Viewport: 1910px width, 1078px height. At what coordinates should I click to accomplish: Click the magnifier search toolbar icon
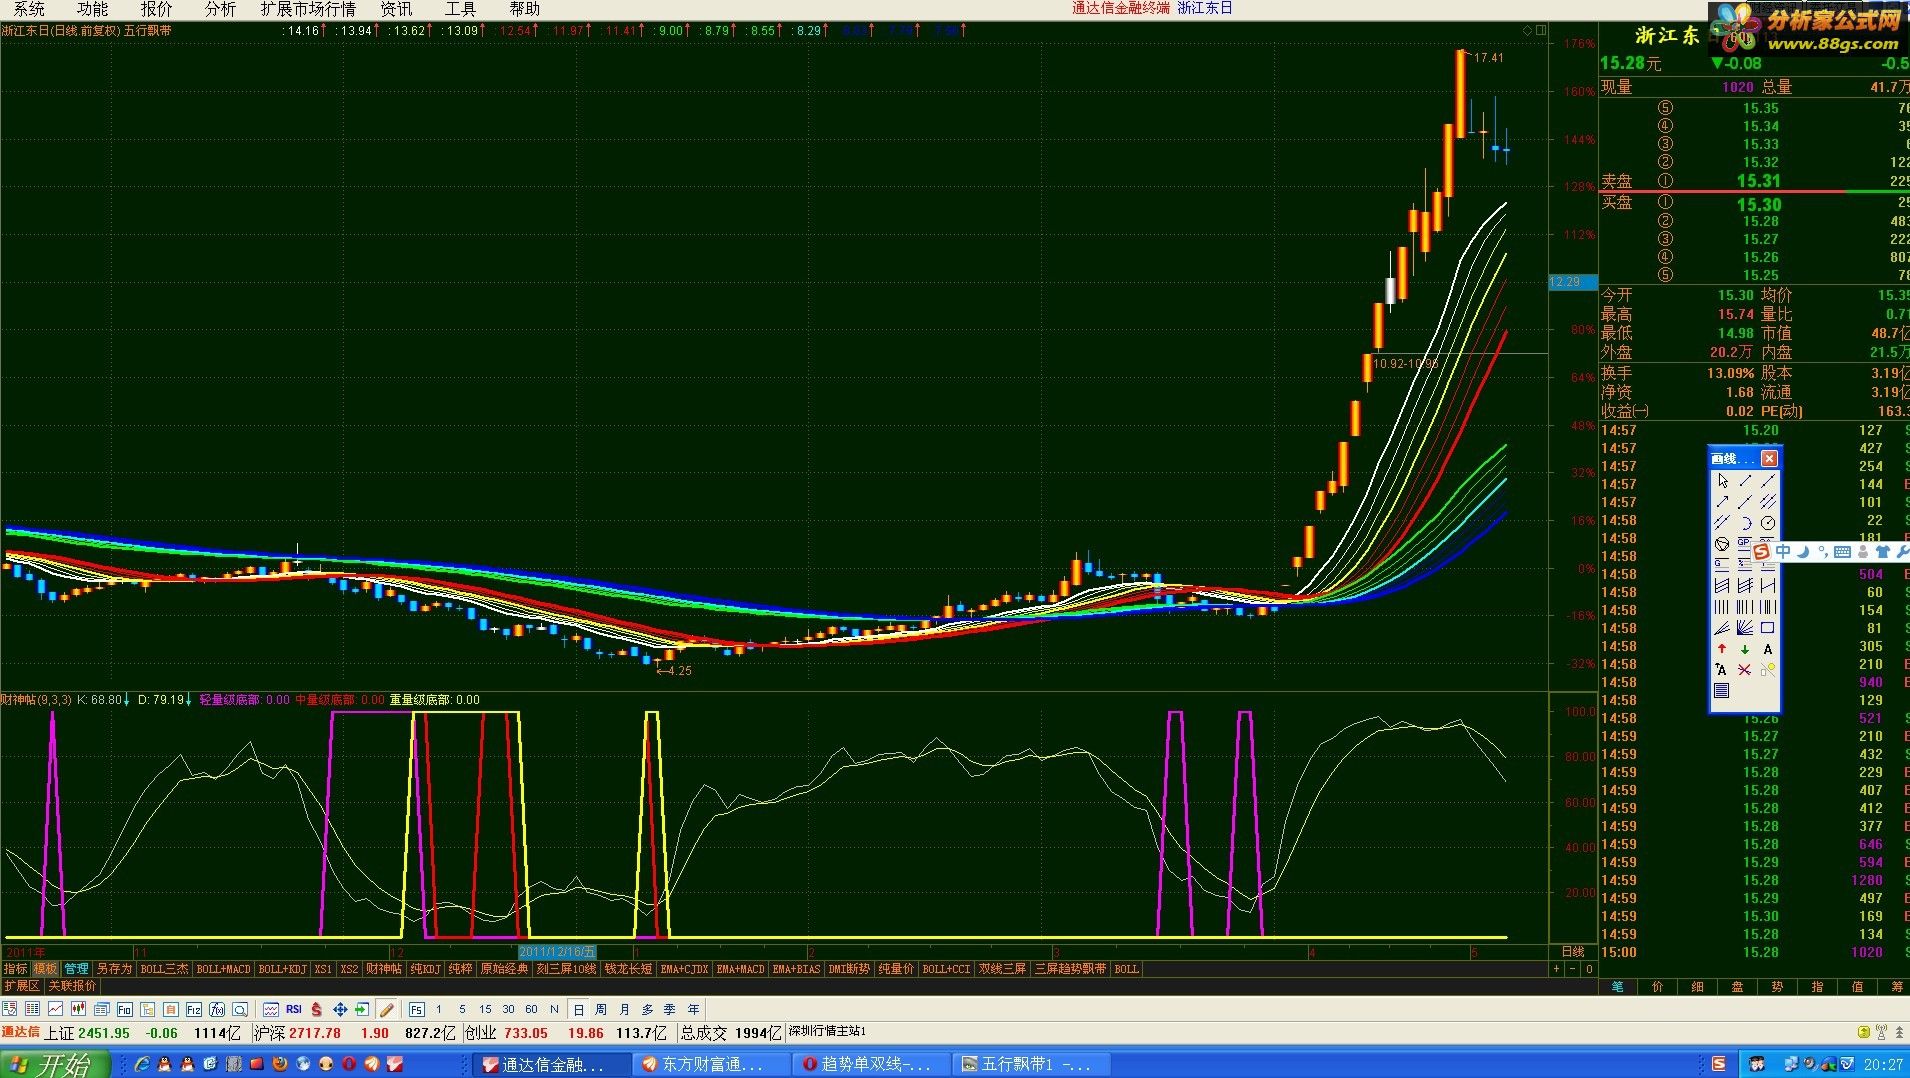click(240, 1009)
